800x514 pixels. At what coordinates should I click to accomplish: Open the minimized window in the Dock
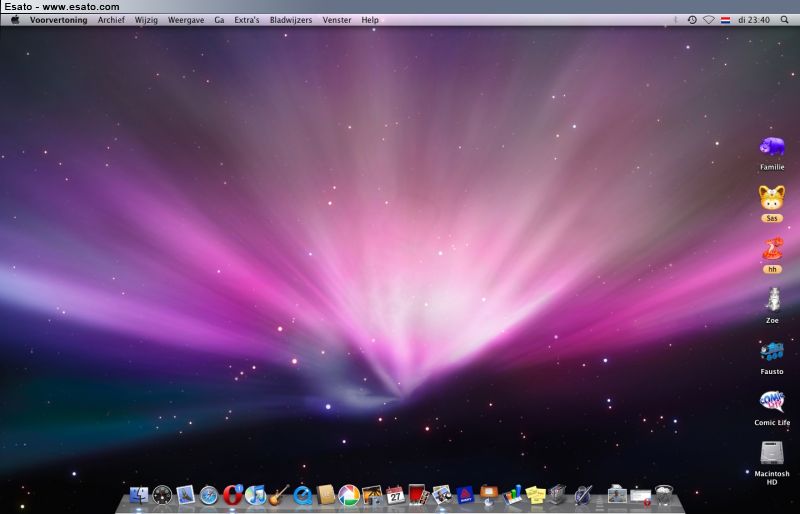coord(641,496)
